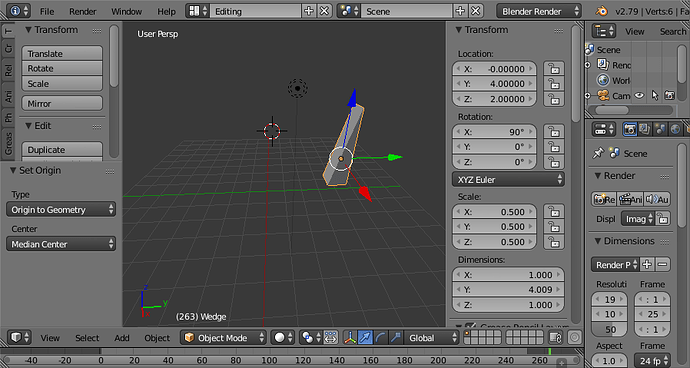Image resolution: width=690 pixels, height=368 pixels.
Task: Click the screen layout browse icon beside Editing
Action: [198, 11]
